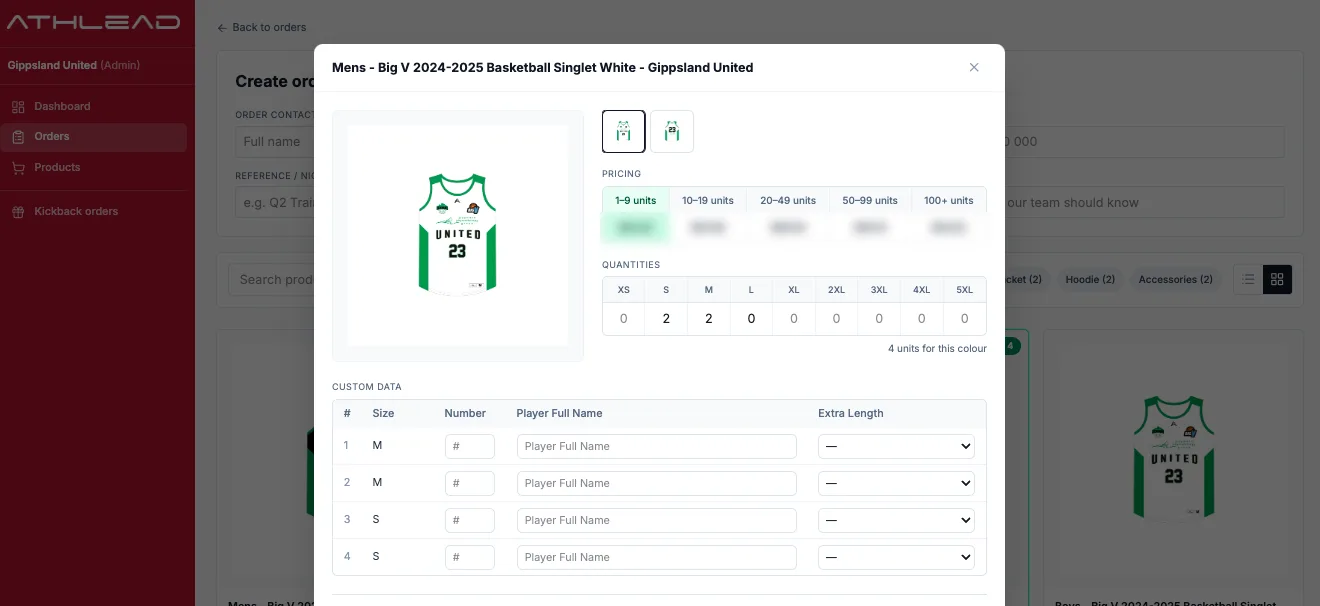1320x606 pixels.
Task: Open Extra Length dropdown for row 4
Action: [896, 557]
